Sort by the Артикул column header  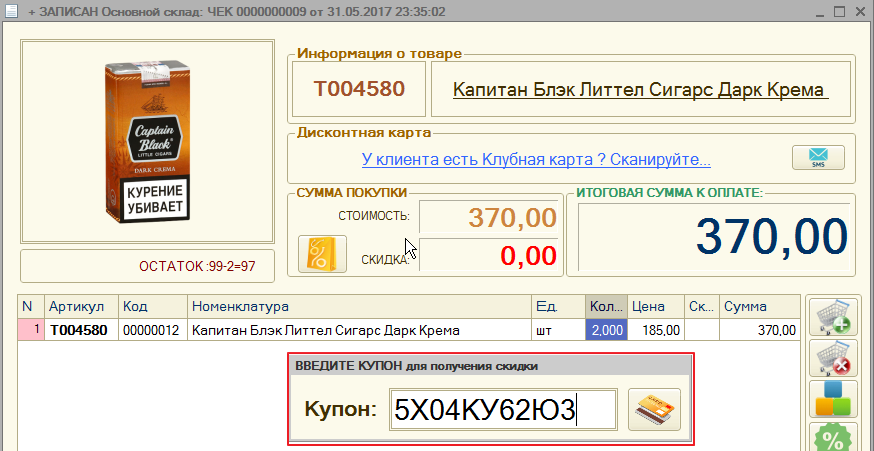coord(82,307)
